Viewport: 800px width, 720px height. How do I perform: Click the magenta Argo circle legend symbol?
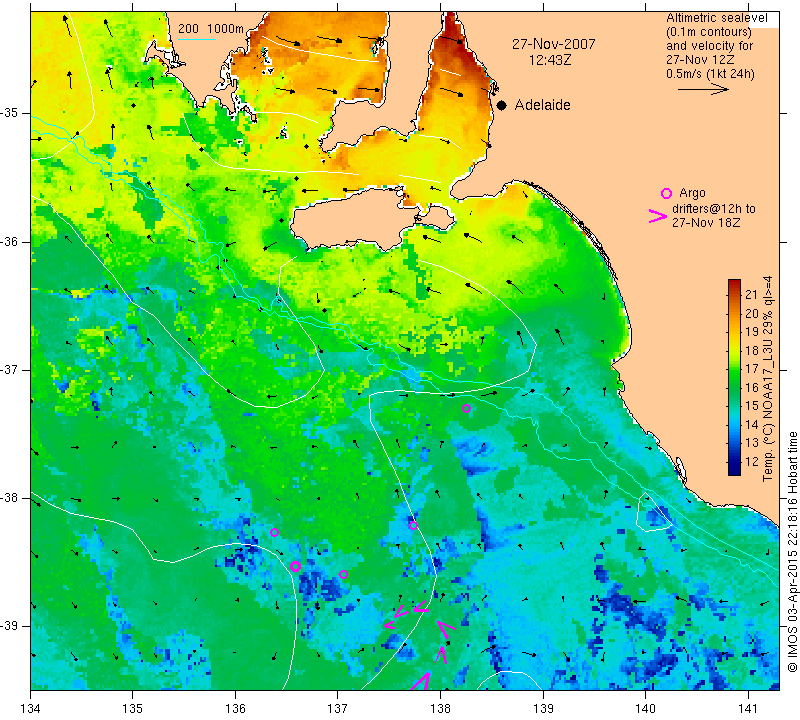666,193
